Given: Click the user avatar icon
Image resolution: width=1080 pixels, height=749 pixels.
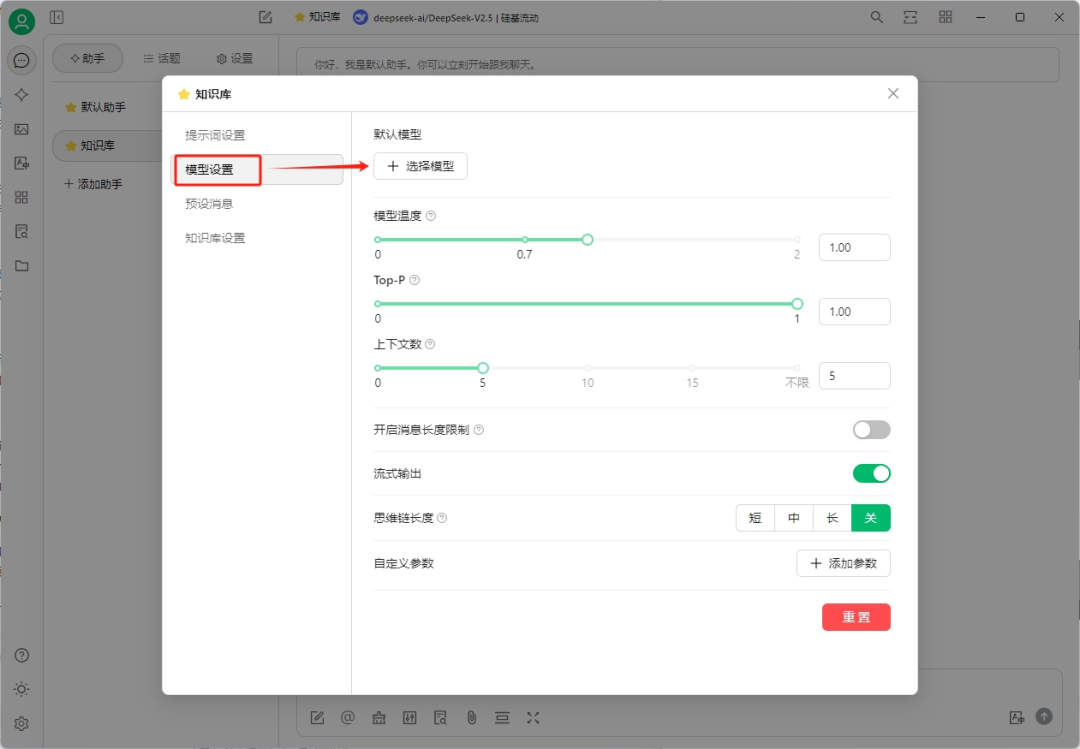Looking at the screenshot, I should (21, 21).
